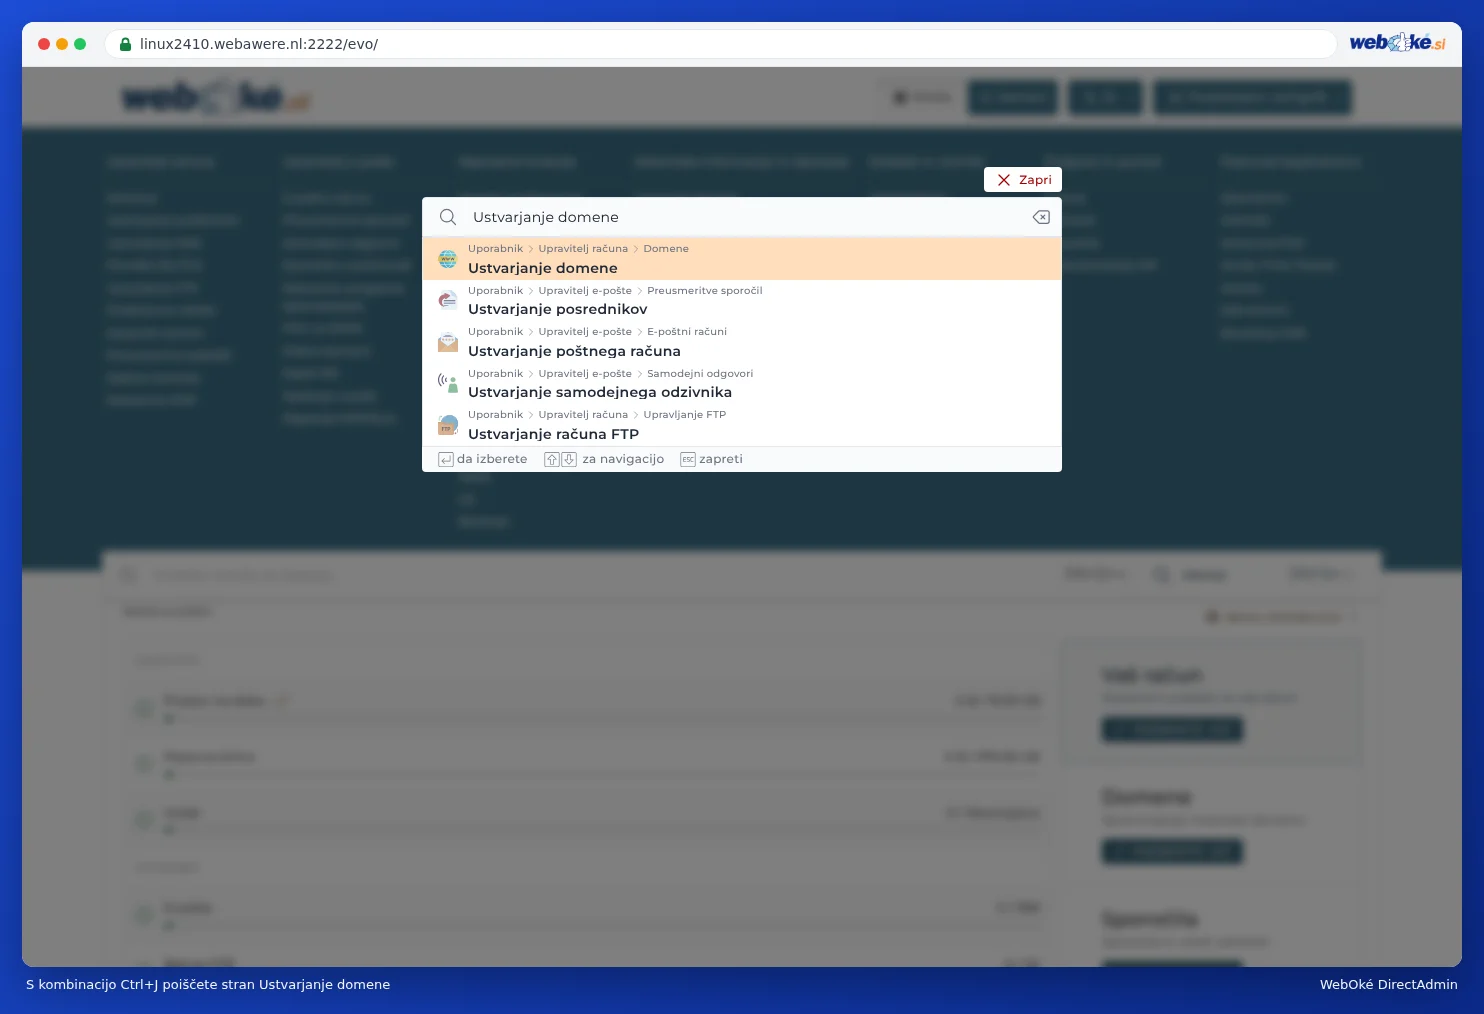1484x1014 pixels.
Task: Click the esc key icon before 'zapreti'
Action: click(688, 460)
